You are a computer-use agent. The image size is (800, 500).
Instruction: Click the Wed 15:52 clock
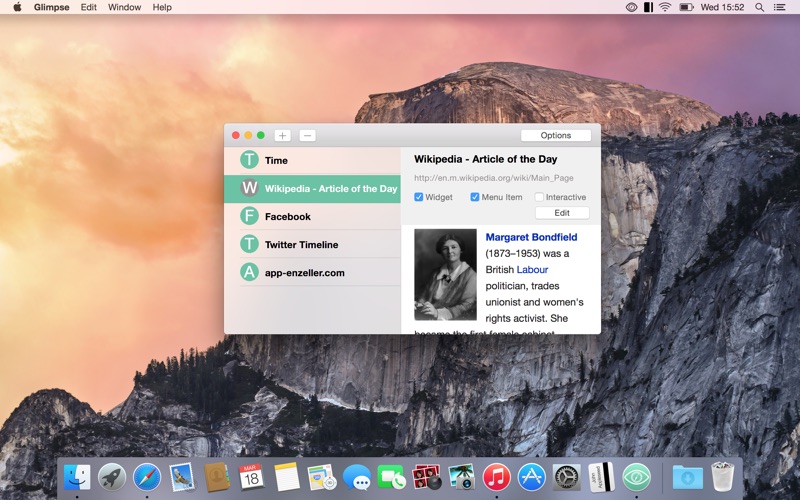(x=722, y=7)
